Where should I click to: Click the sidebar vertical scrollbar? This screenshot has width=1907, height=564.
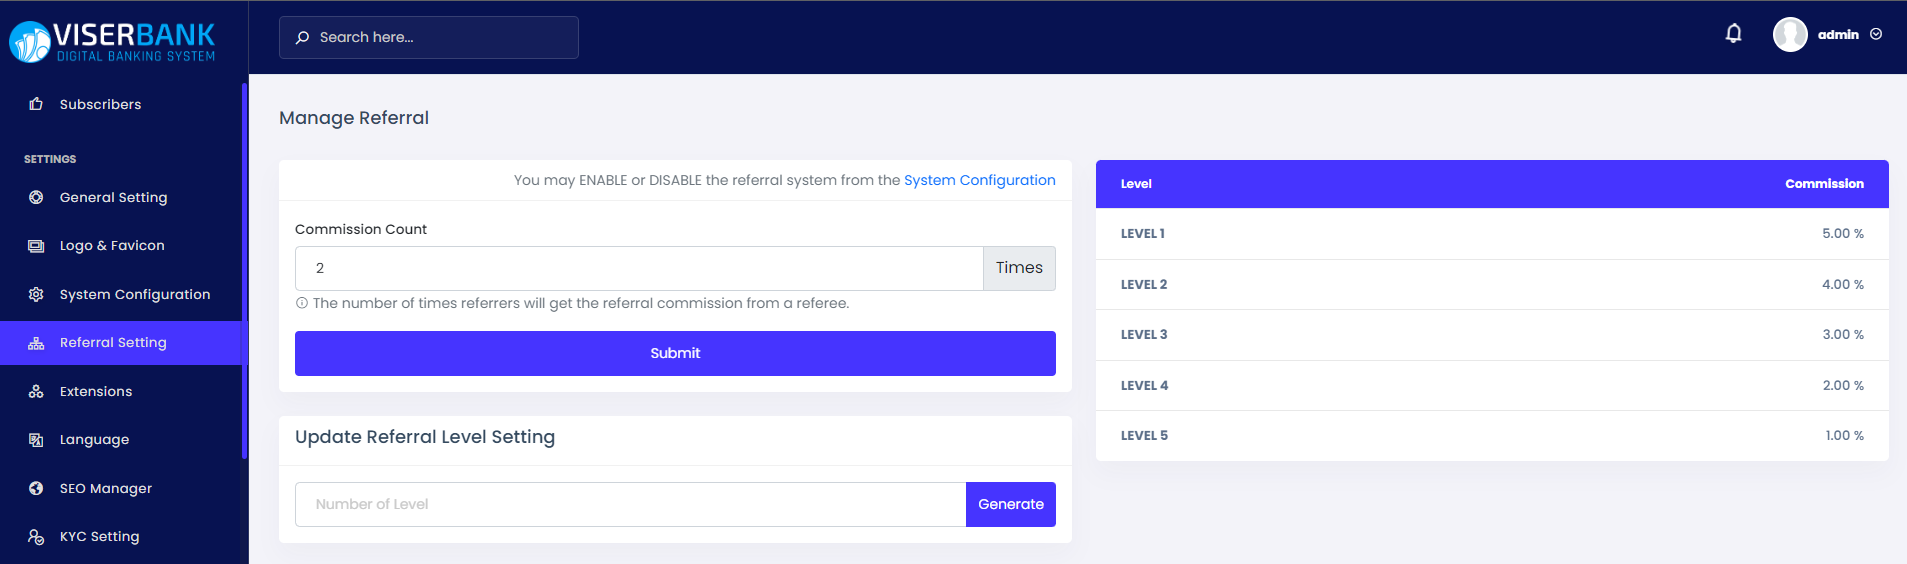tap(244, 270)
